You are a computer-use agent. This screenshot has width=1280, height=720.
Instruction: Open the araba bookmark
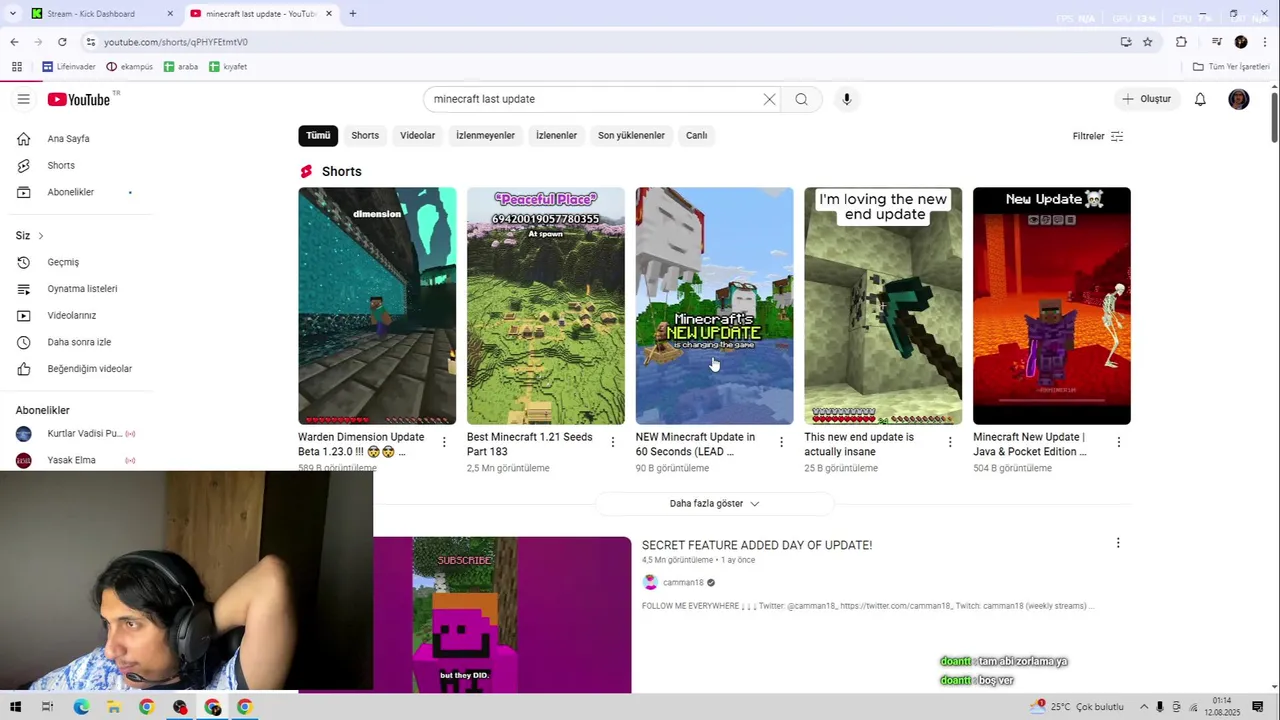pos(181,67)
